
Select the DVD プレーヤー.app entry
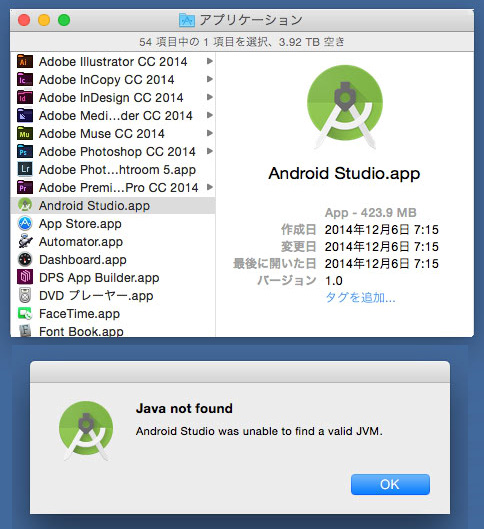pyautogui.click(x=113, y=296)
